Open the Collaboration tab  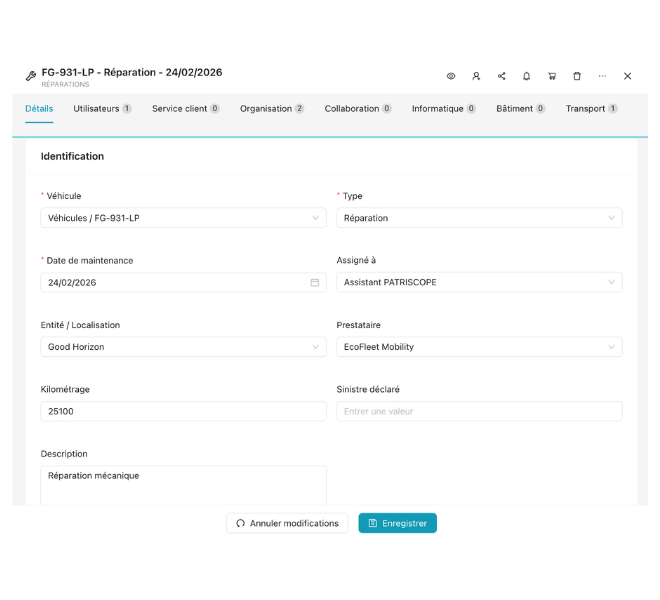[x=358, y=109]
